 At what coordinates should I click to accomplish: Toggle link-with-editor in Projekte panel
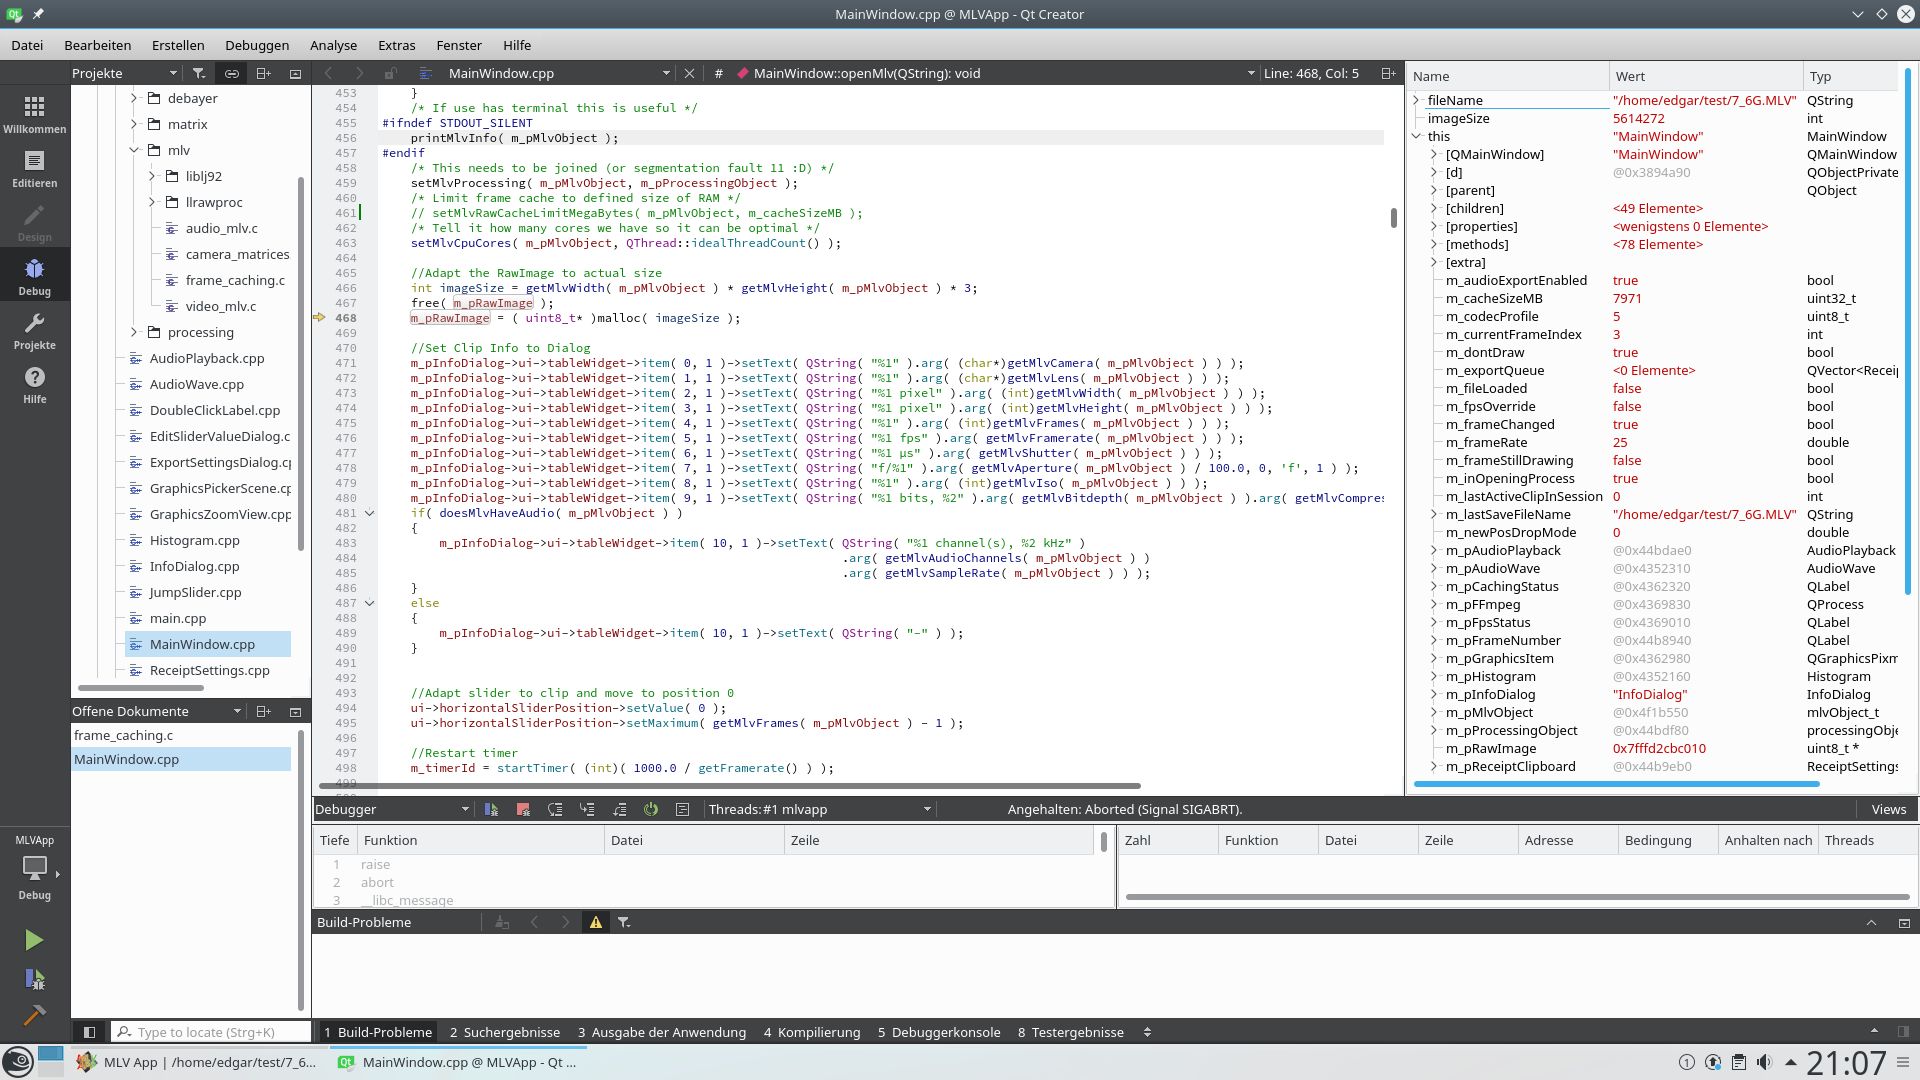231,74
